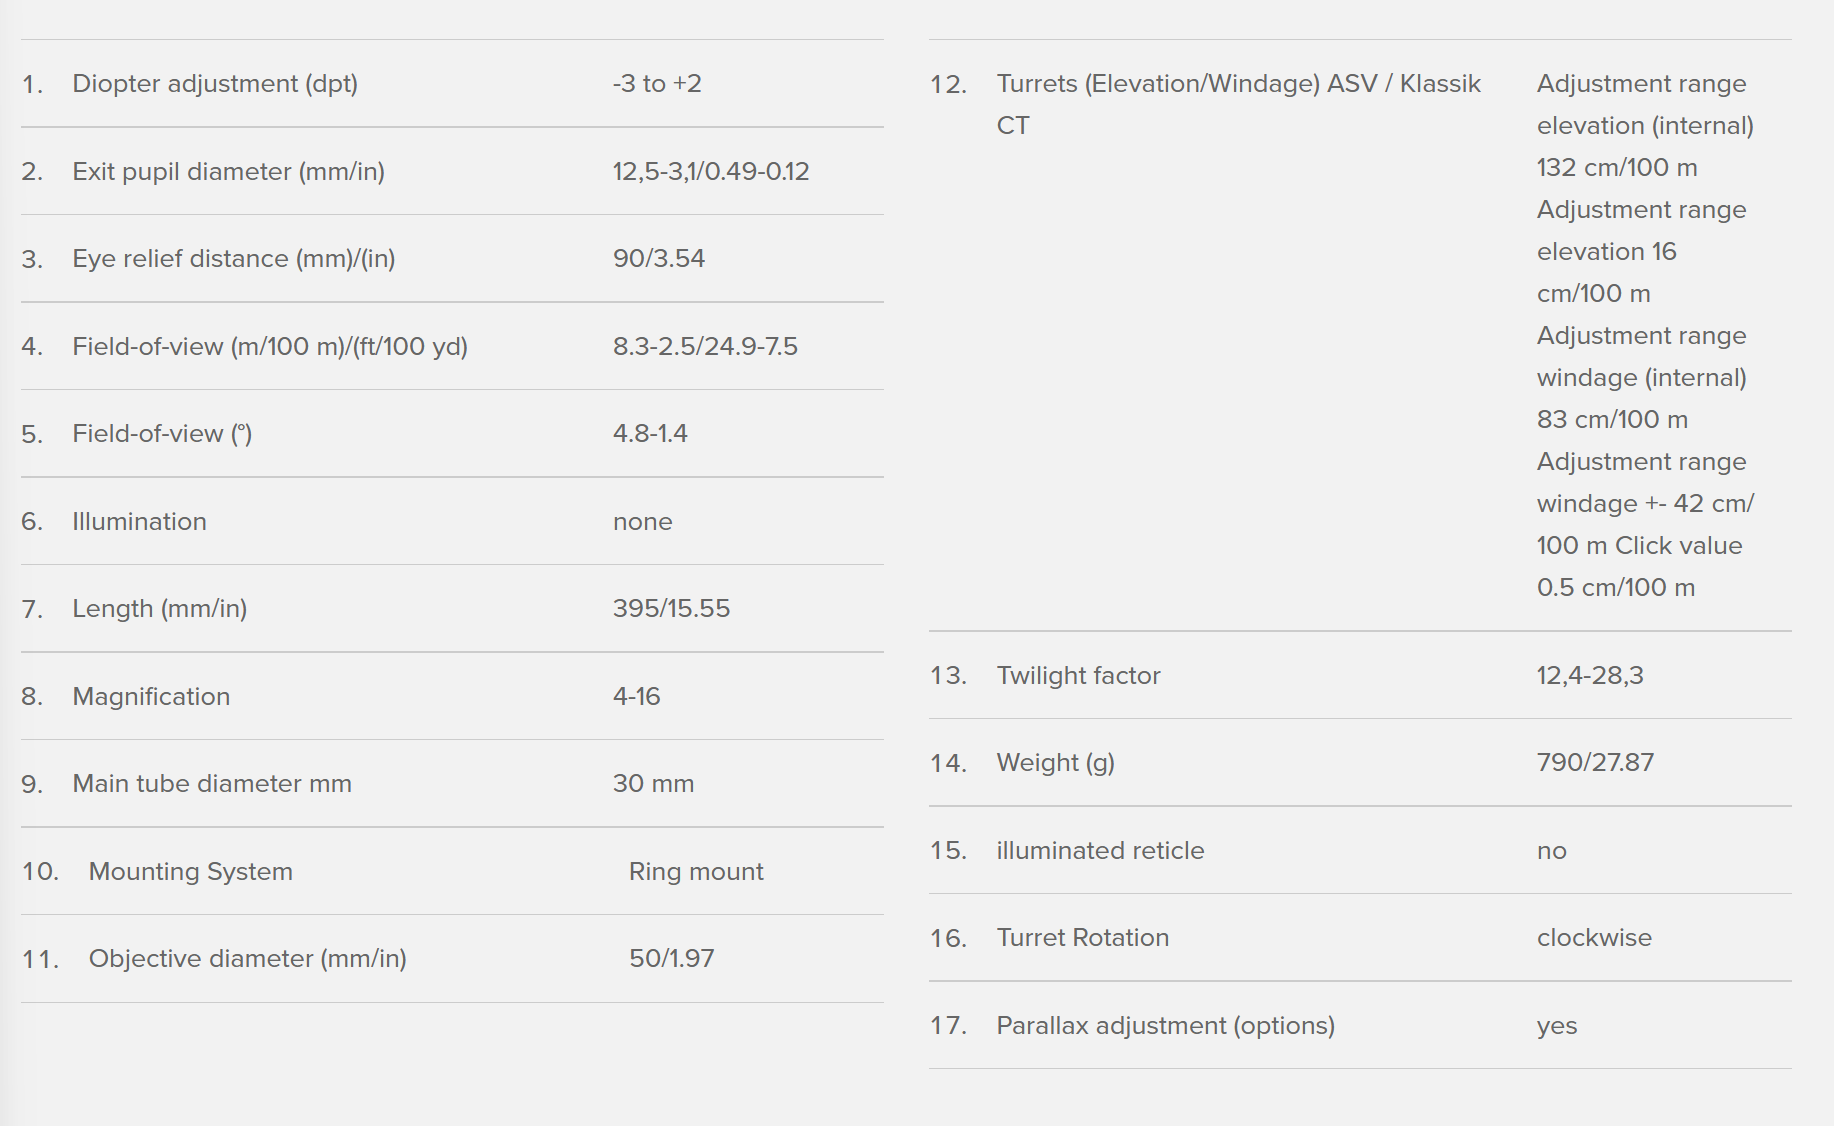1834x1126 pixels.
Task: Click the Mounting System label
Action: point(190,872)
